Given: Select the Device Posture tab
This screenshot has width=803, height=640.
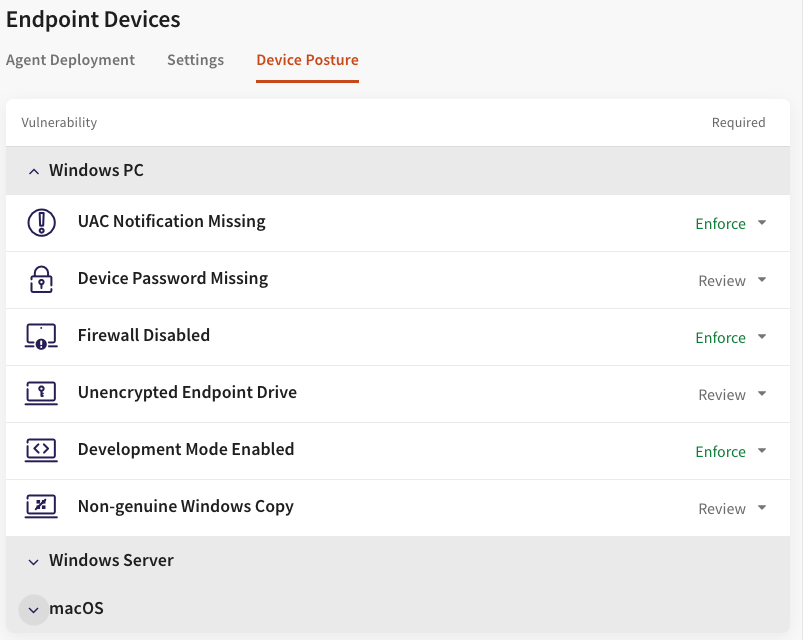Looking at the screenshot, I should click(307, 60).
